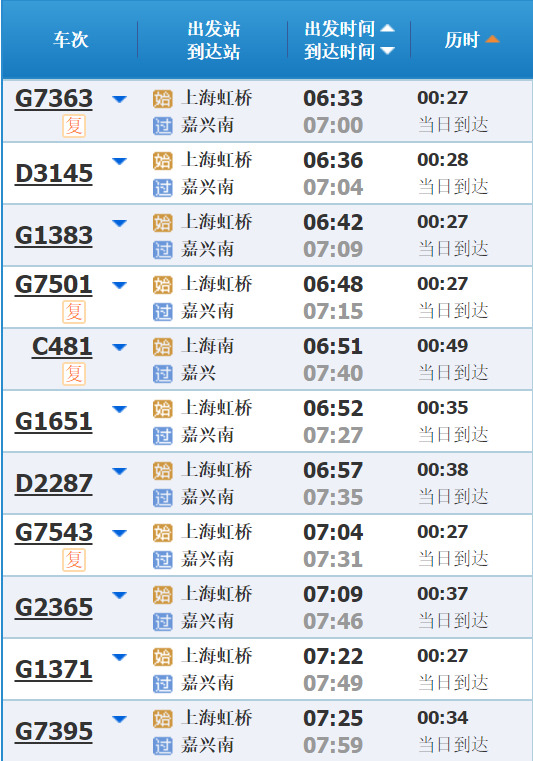Click the 历时 header label
The image size is (533, 761).
click(x=462, y=40)
